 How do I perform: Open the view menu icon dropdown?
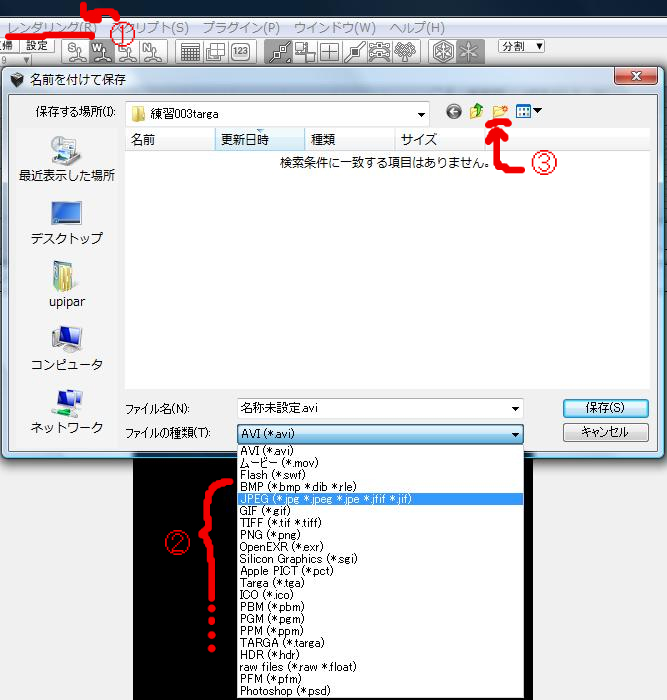[x=529, y=111]
